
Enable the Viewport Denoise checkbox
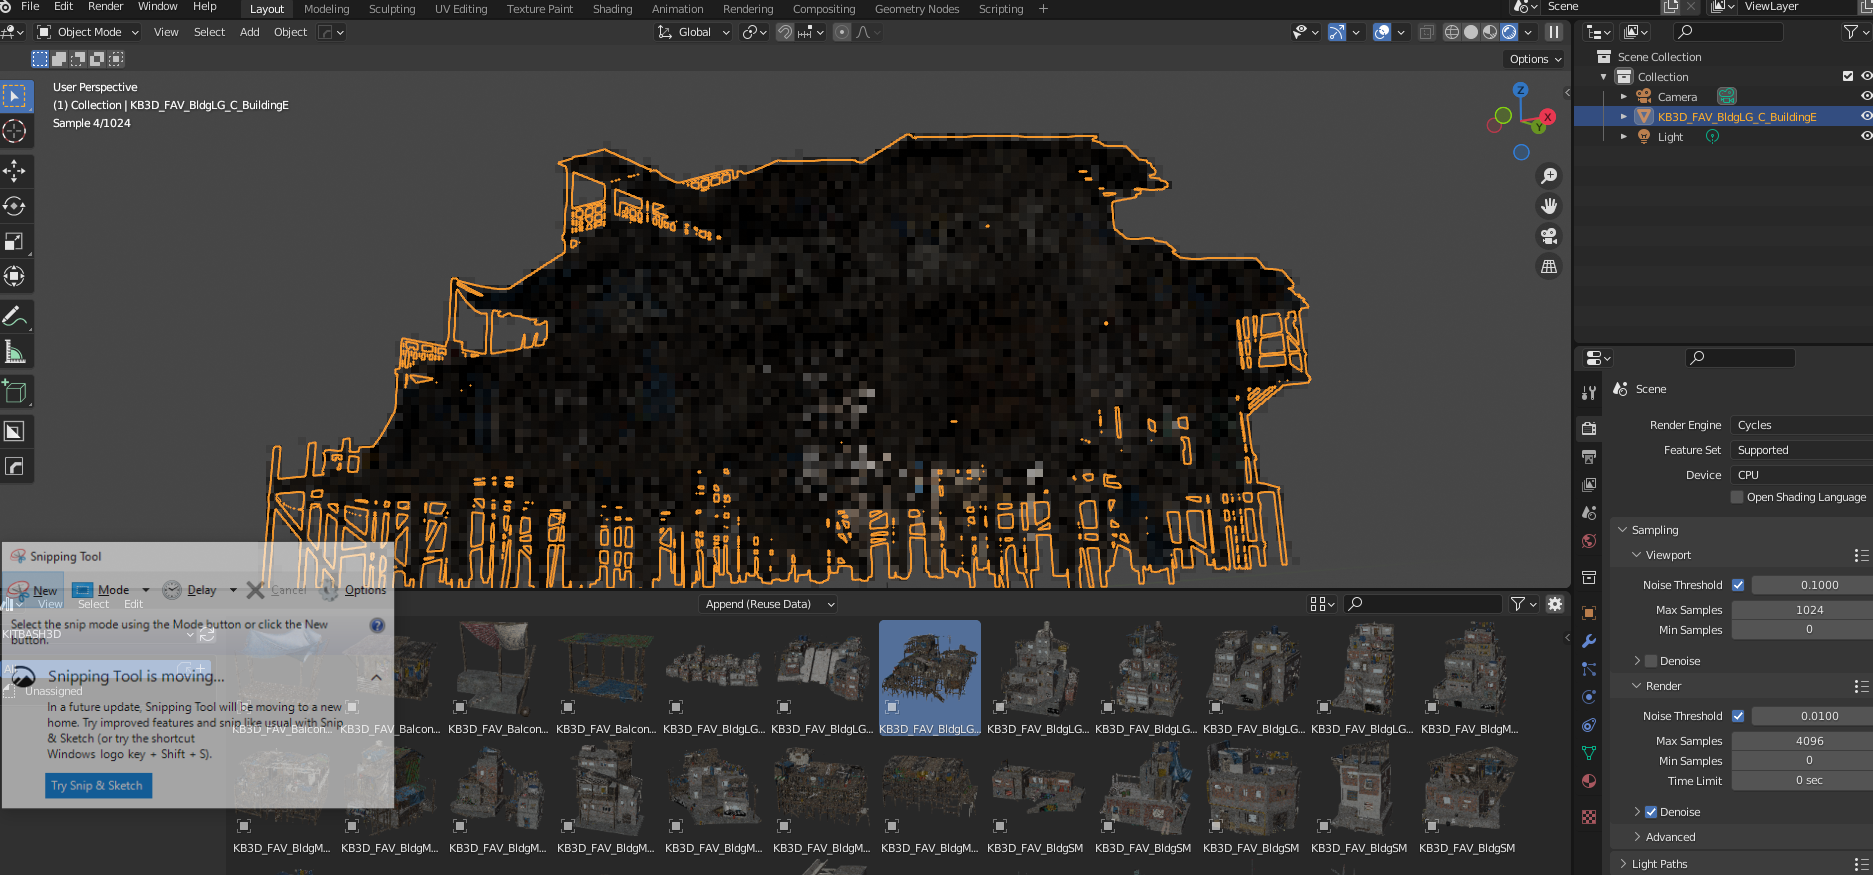[x=1651, y=661]
